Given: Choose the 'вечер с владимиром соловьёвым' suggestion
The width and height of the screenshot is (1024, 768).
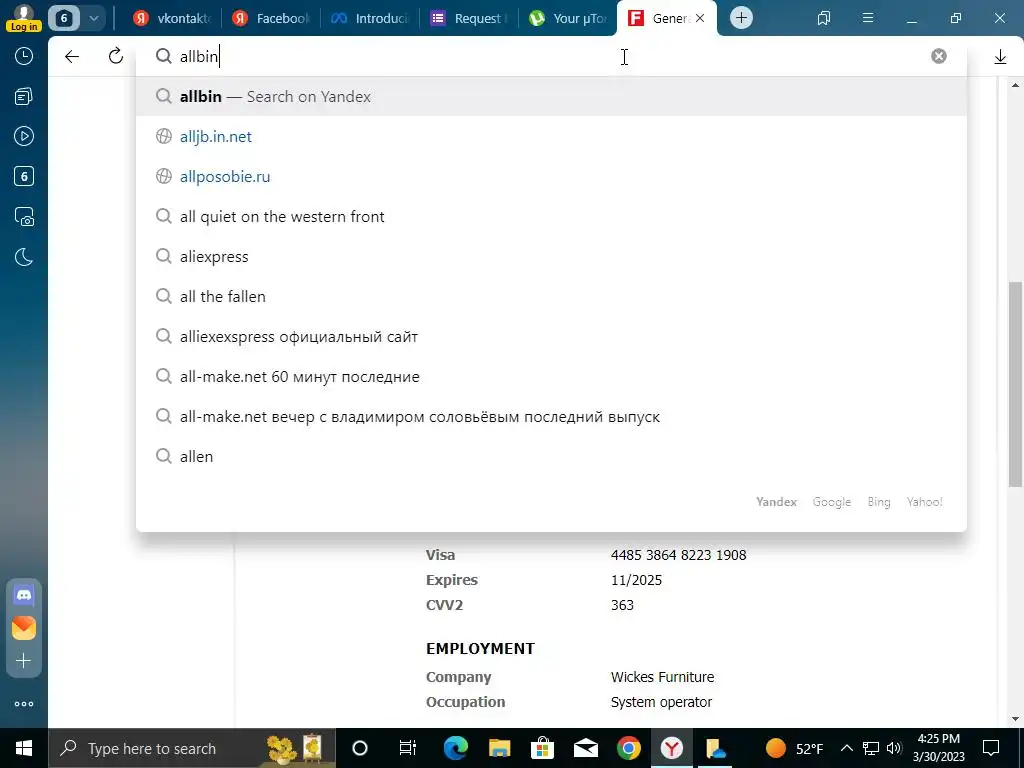Looking at the screenshot, I should point(551,417).
